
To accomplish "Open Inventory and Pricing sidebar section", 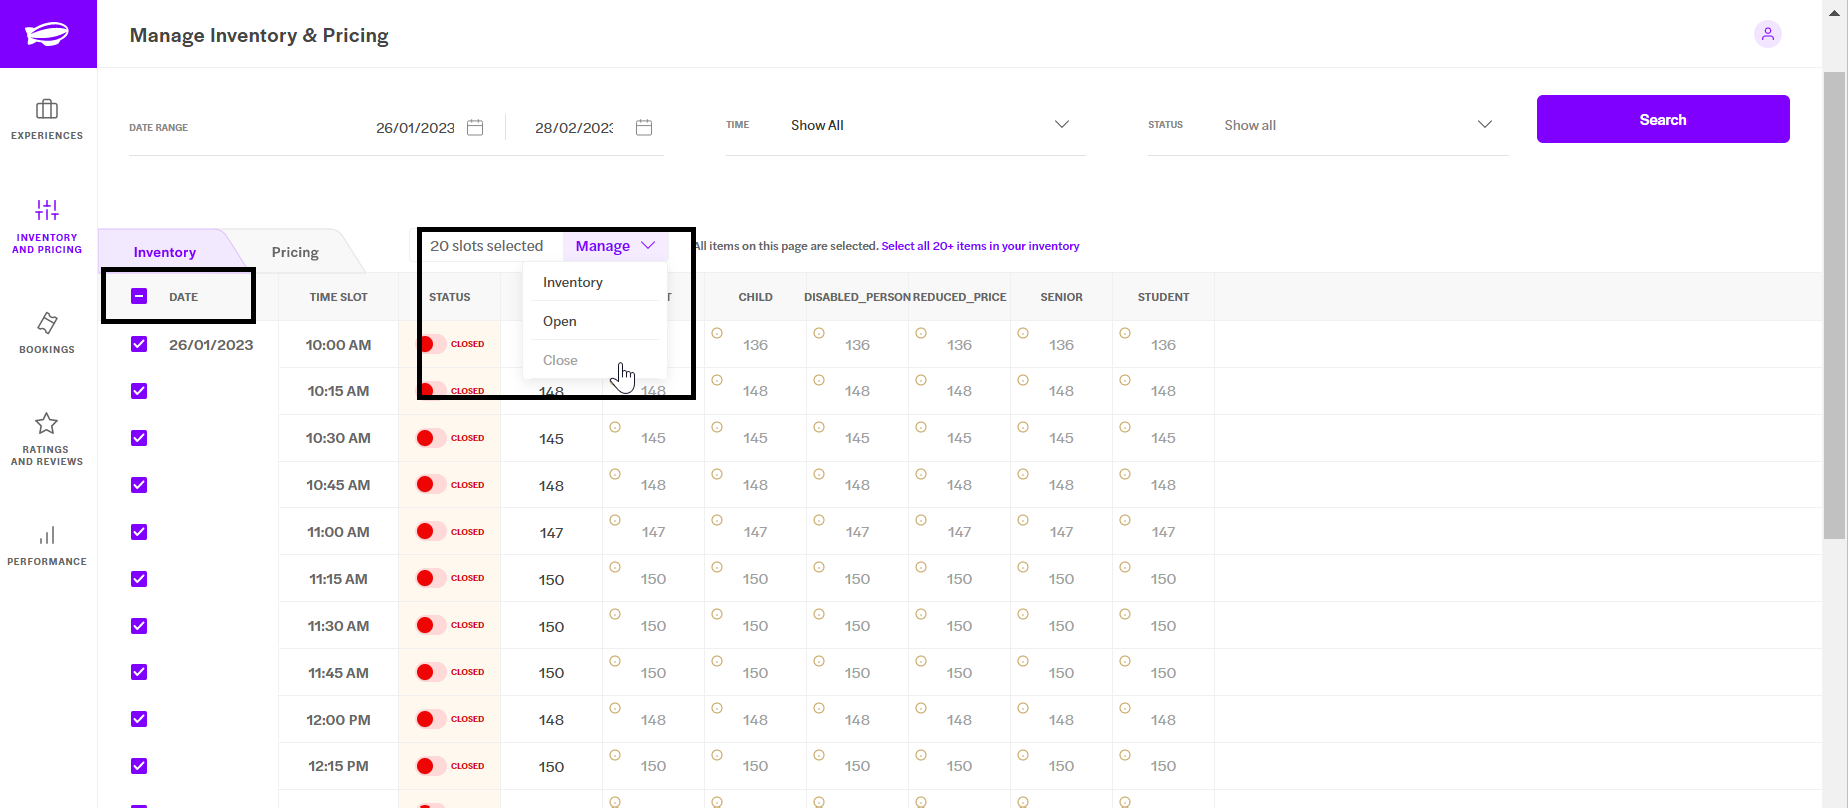I will point(47,226).
